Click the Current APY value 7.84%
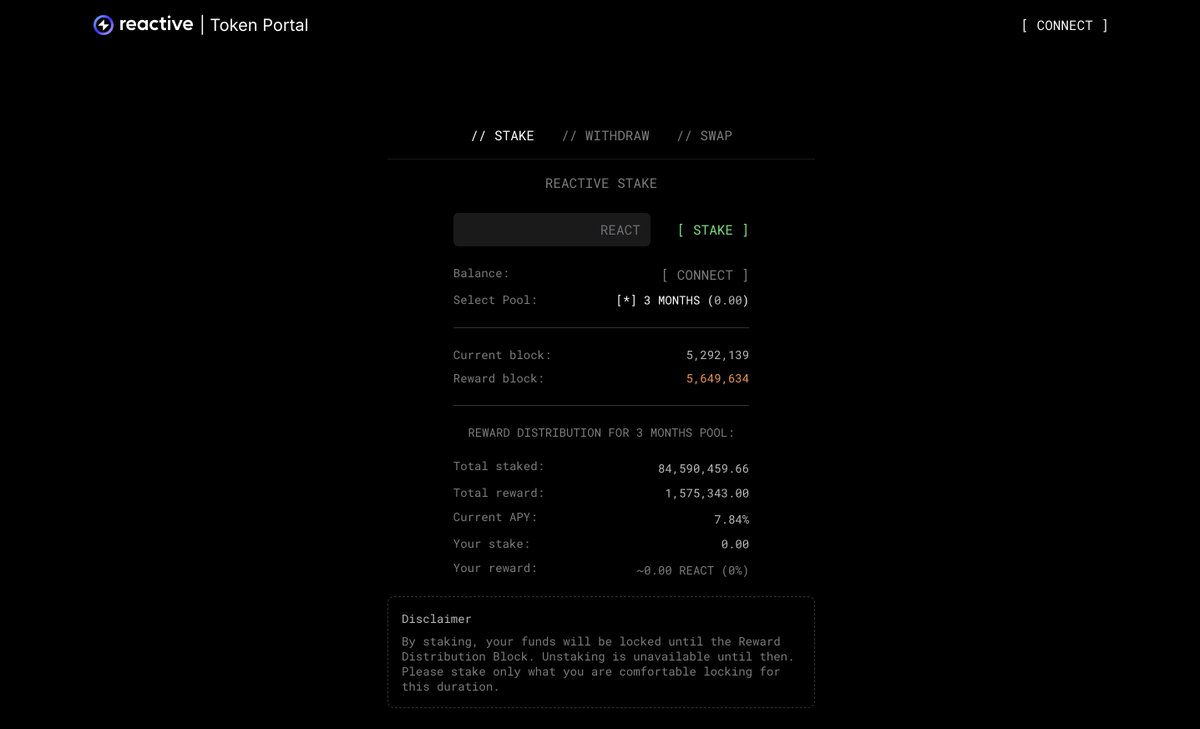 point(732,519)
